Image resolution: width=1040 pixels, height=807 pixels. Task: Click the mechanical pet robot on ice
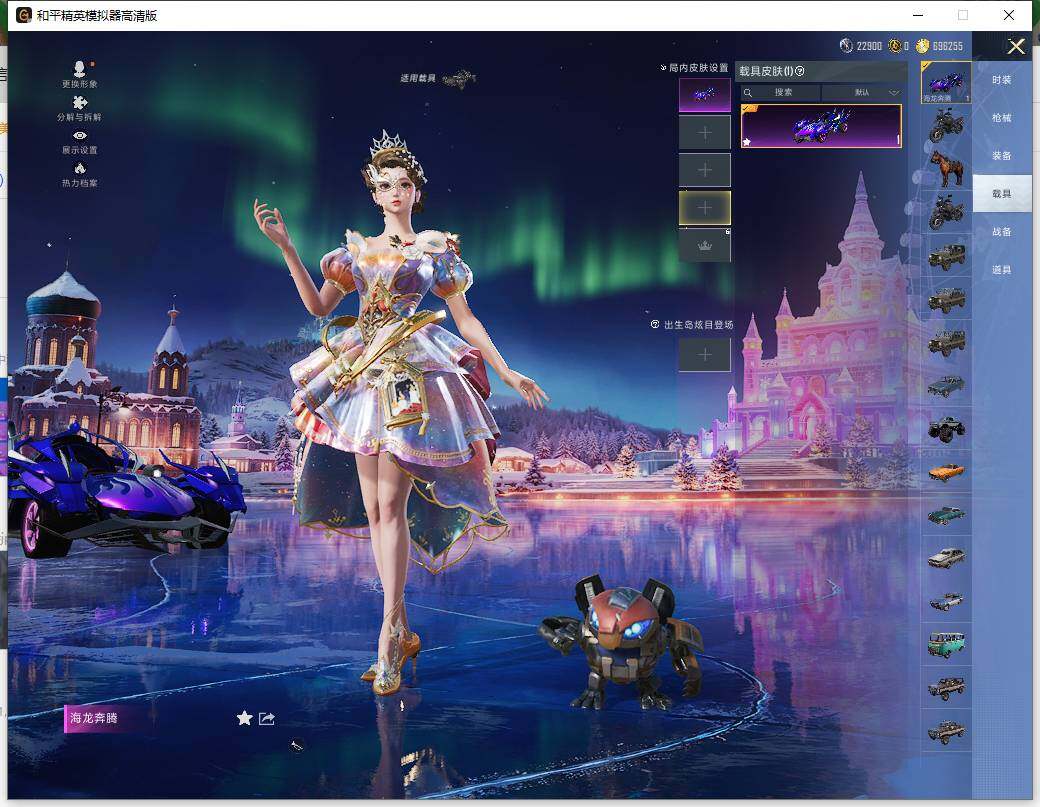(622, 642)
